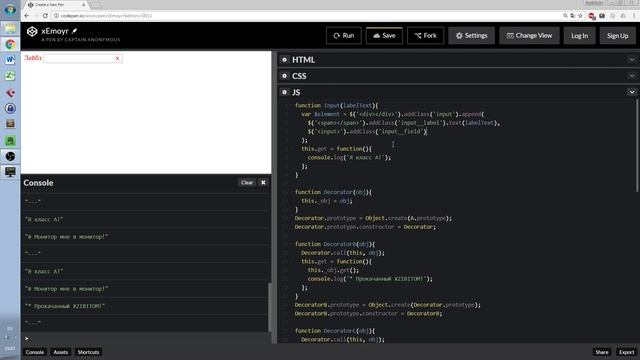640x360 pixels.
Task: Clear the console output
Action: (247, 182)
